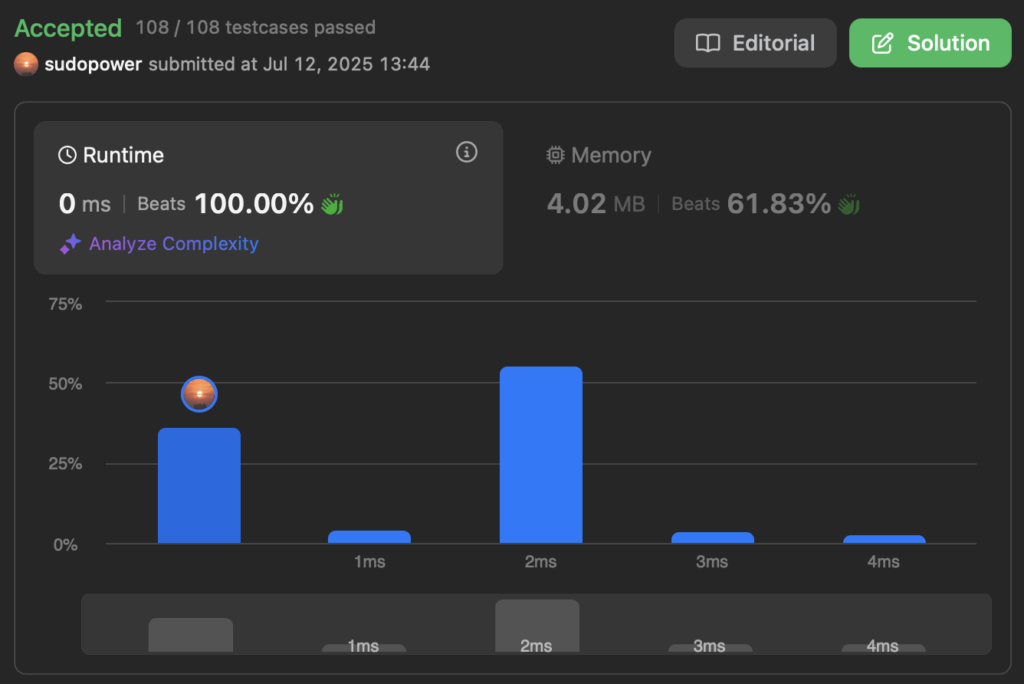
Task: Click the '3ms' chart axis label
Action: click(712, 562)
